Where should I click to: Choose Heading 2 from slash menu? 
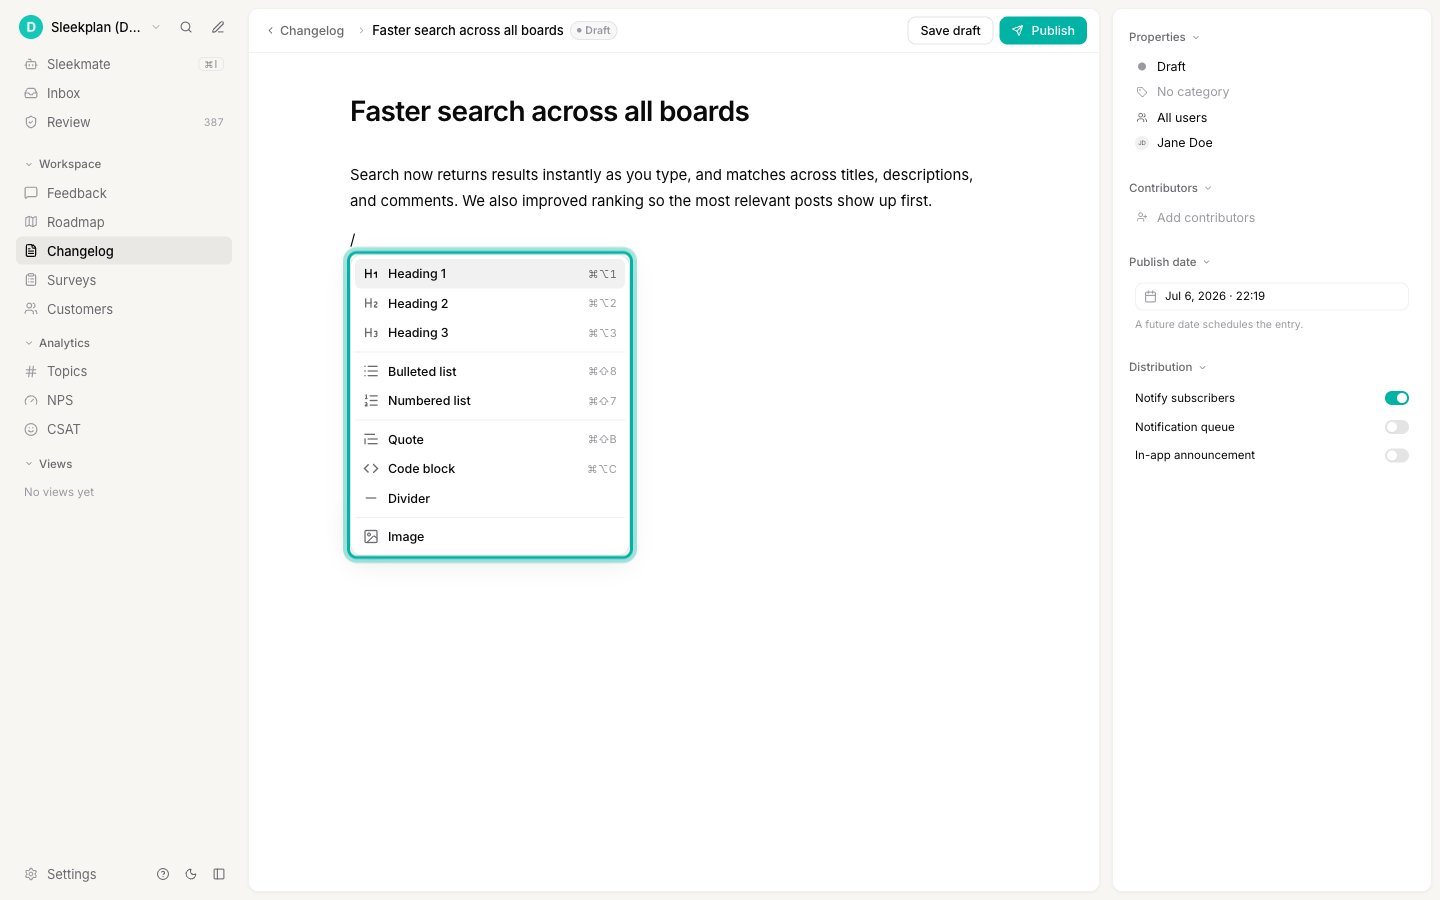(x=490, y=303)
